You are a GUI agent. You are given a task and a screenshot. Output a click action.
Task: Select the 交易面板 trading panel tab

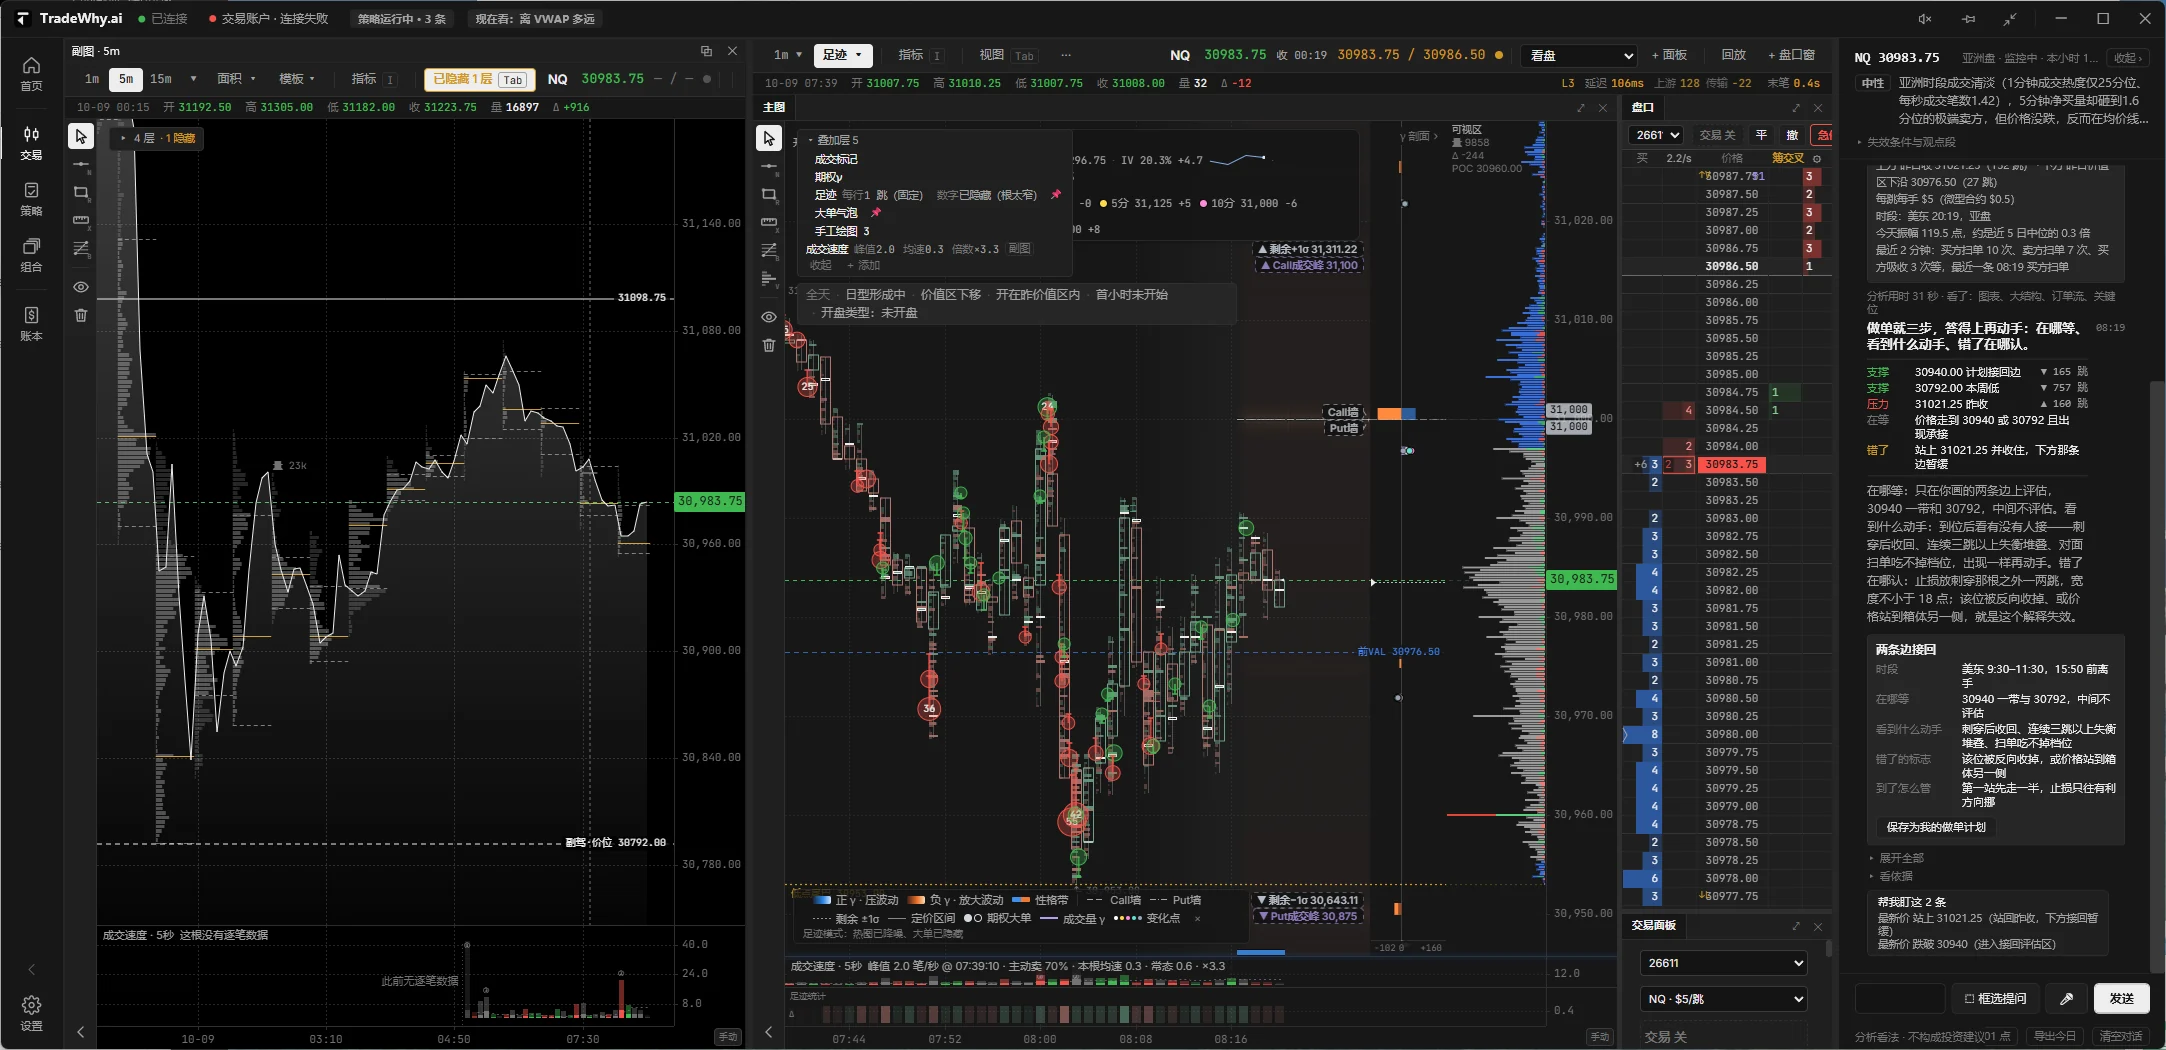click(x=1653, y=926)
